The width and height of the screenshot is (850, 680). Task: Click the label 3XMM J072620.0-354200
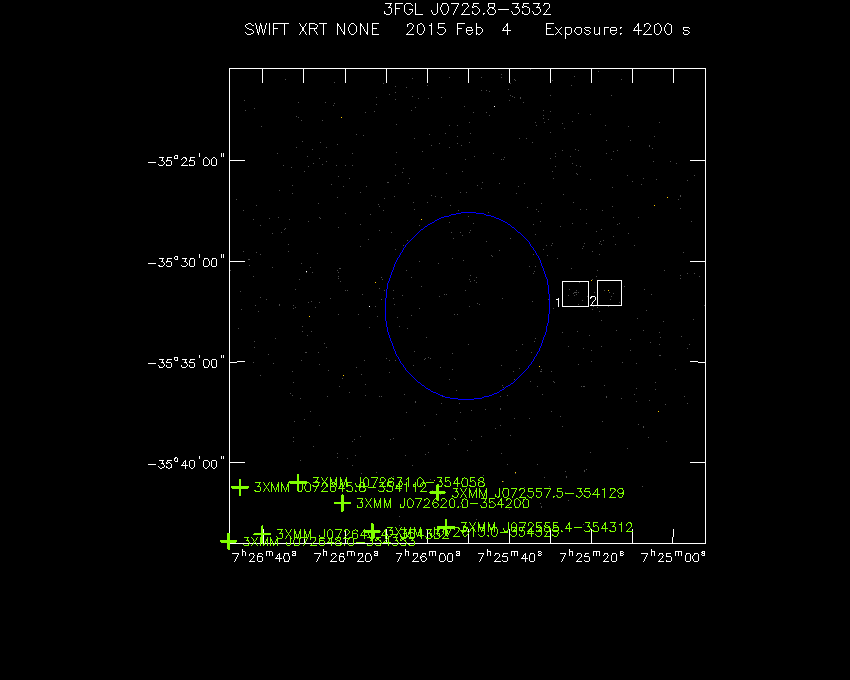tap(442, 503)
